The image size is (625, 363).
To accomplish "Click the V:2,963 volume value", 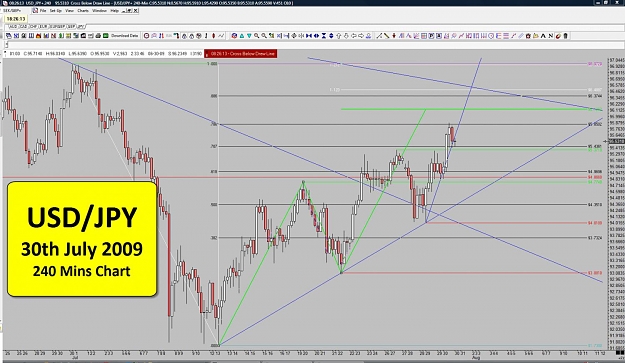I will click(x=119, y=53).
